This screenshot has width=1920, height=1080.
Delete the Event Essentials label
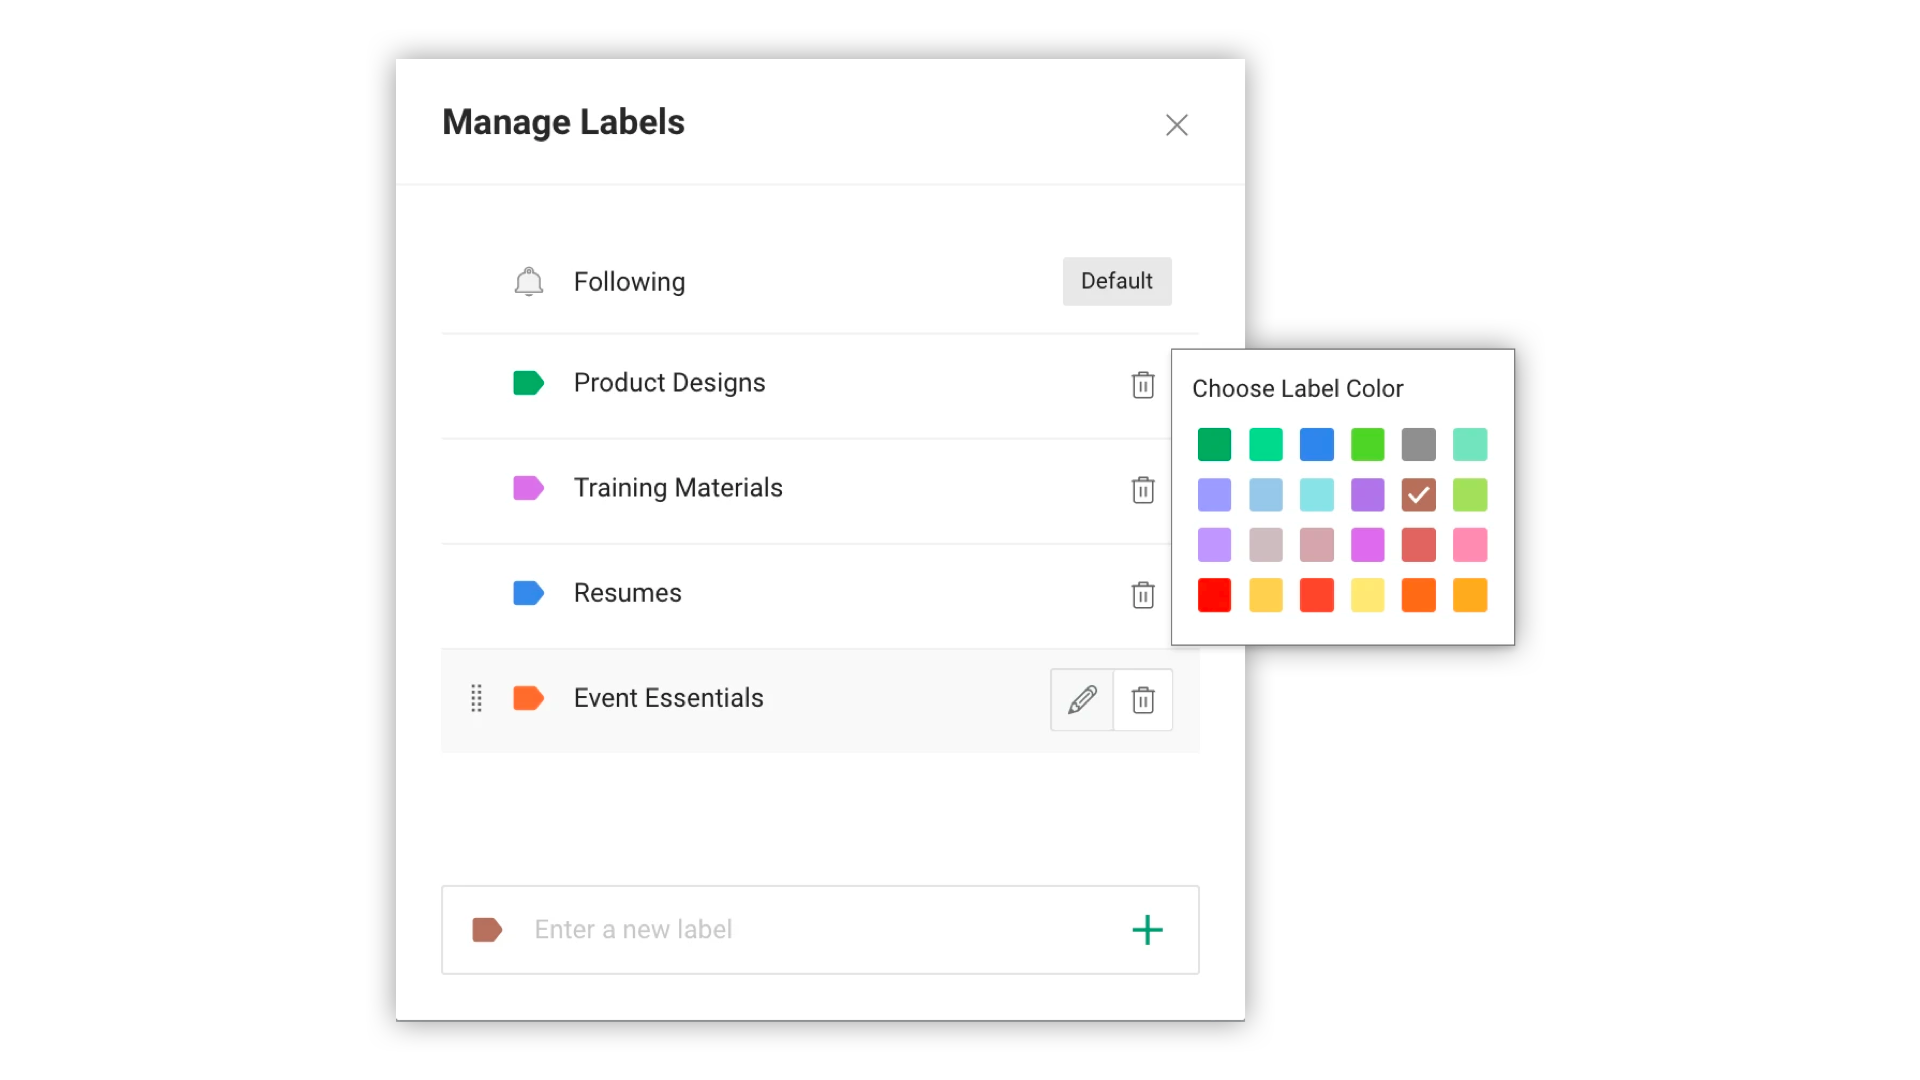click(x=1143, y=700)
